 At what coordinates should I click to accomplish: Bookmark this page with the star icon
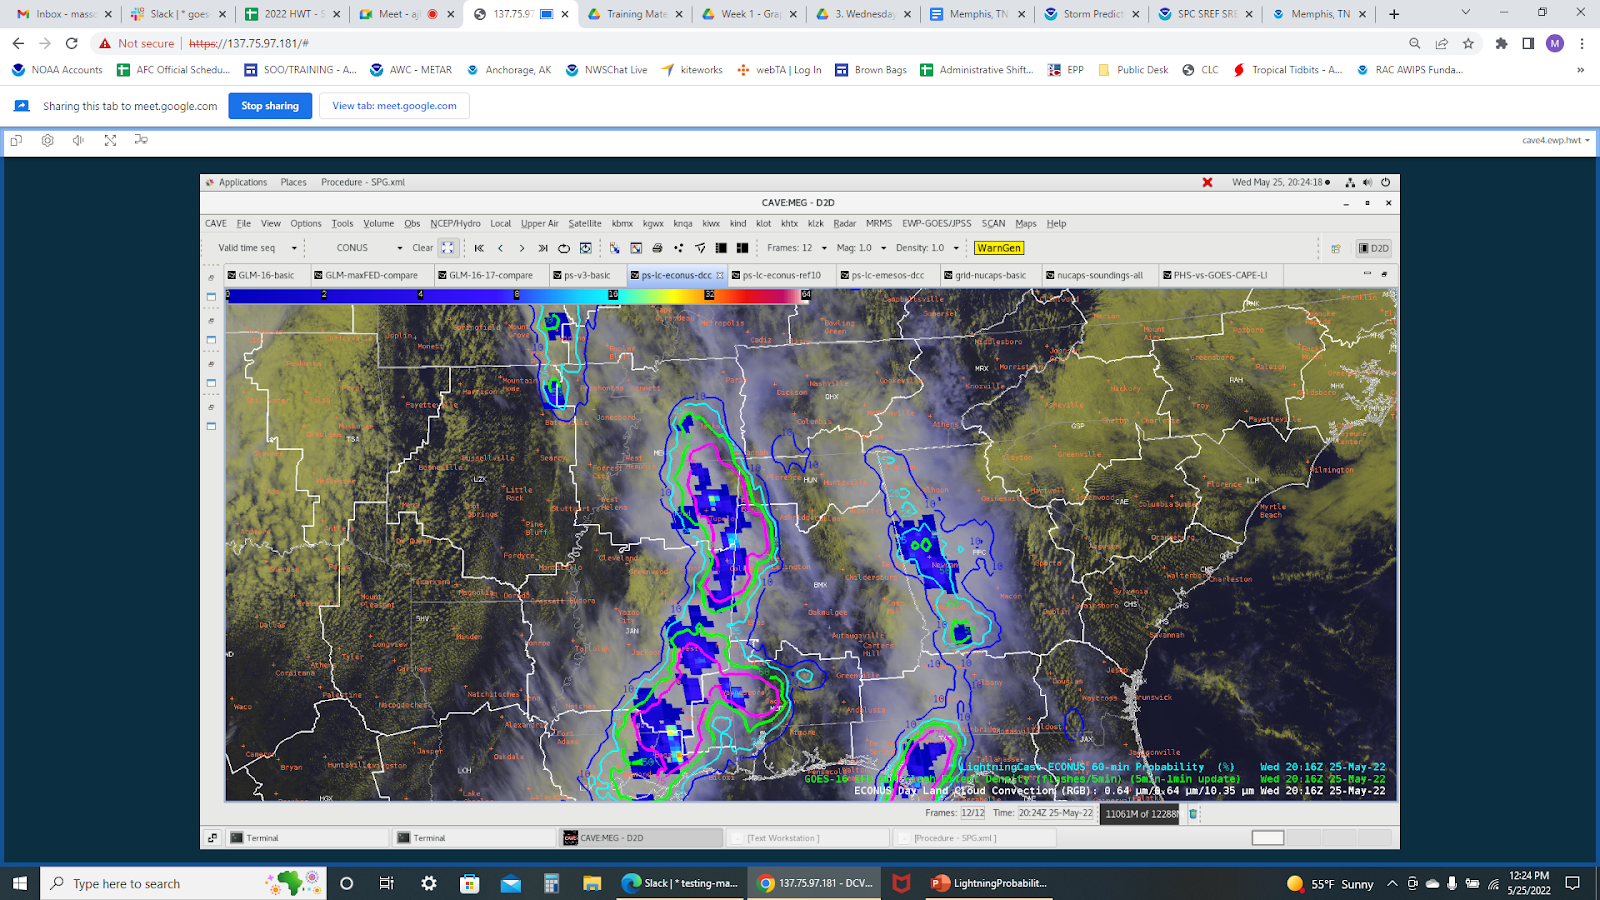[1468, 43]
